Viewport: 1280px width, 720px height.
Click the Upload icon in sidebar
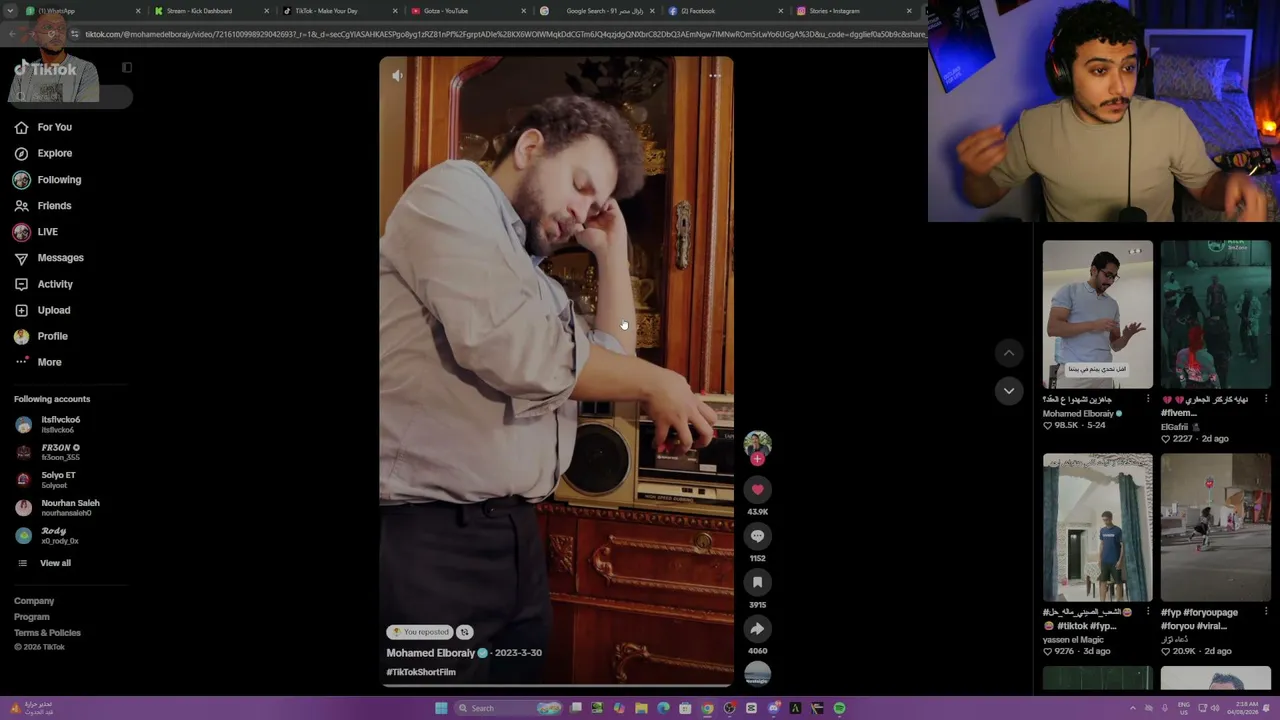coord(21,310)
